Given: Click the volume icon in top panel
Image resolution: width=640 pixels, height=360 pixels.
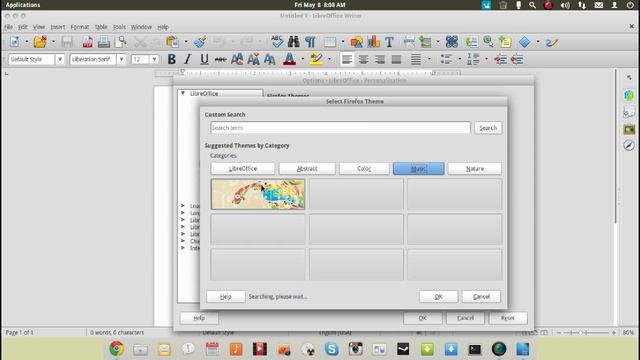Looking at the screenshot, I should [565, 5].
